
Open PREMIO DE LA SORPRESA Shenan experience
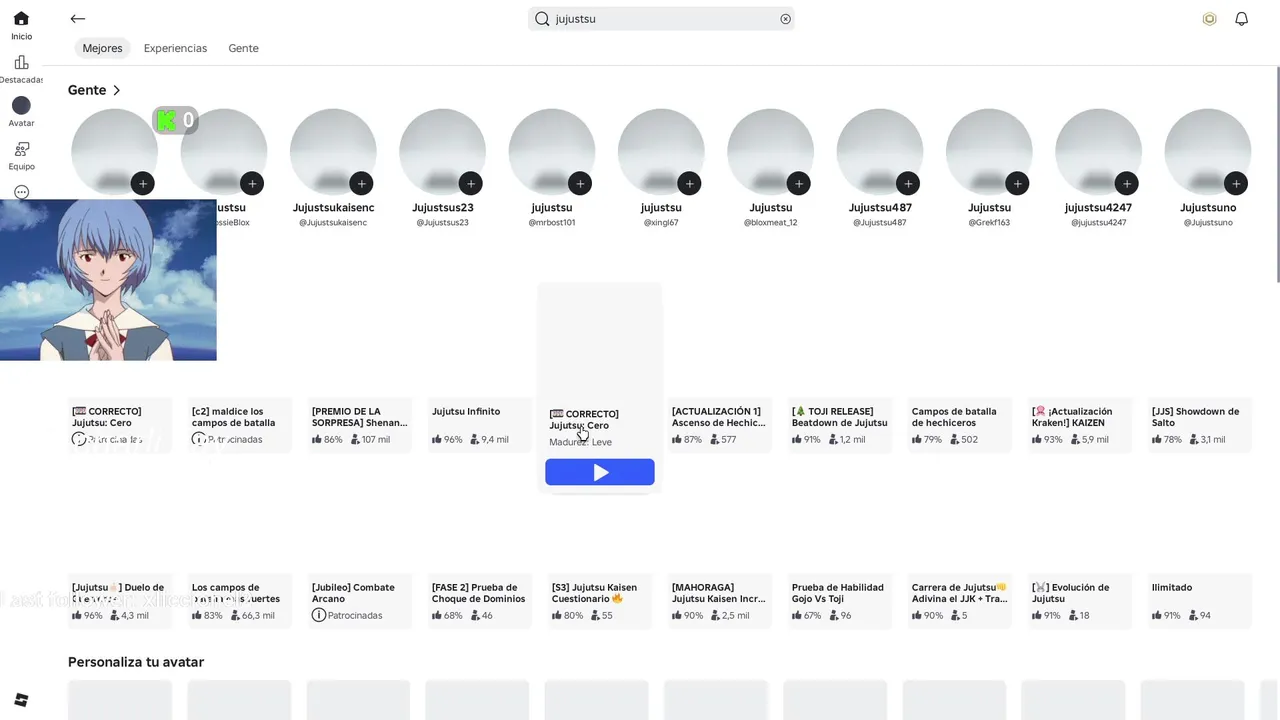[360, 425]
